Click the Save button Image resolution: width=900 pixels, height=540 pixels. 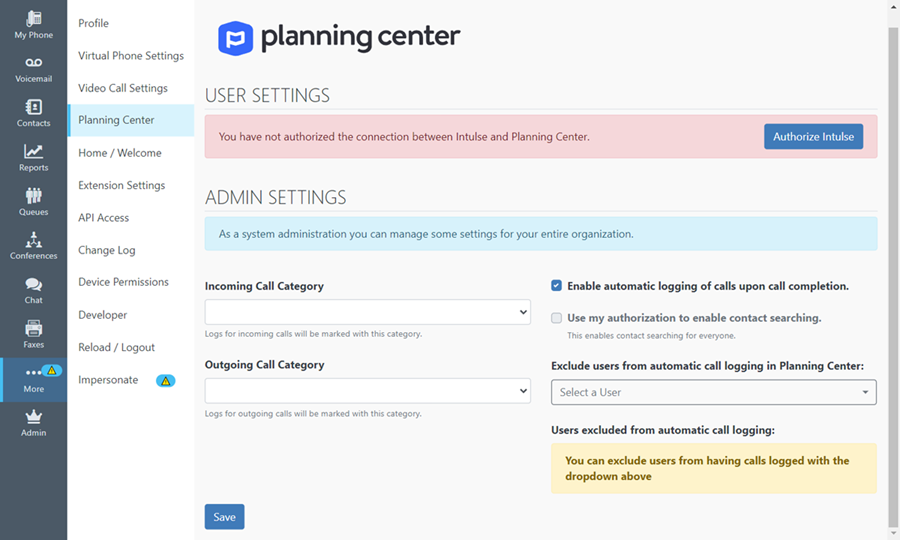pos(224,516)
